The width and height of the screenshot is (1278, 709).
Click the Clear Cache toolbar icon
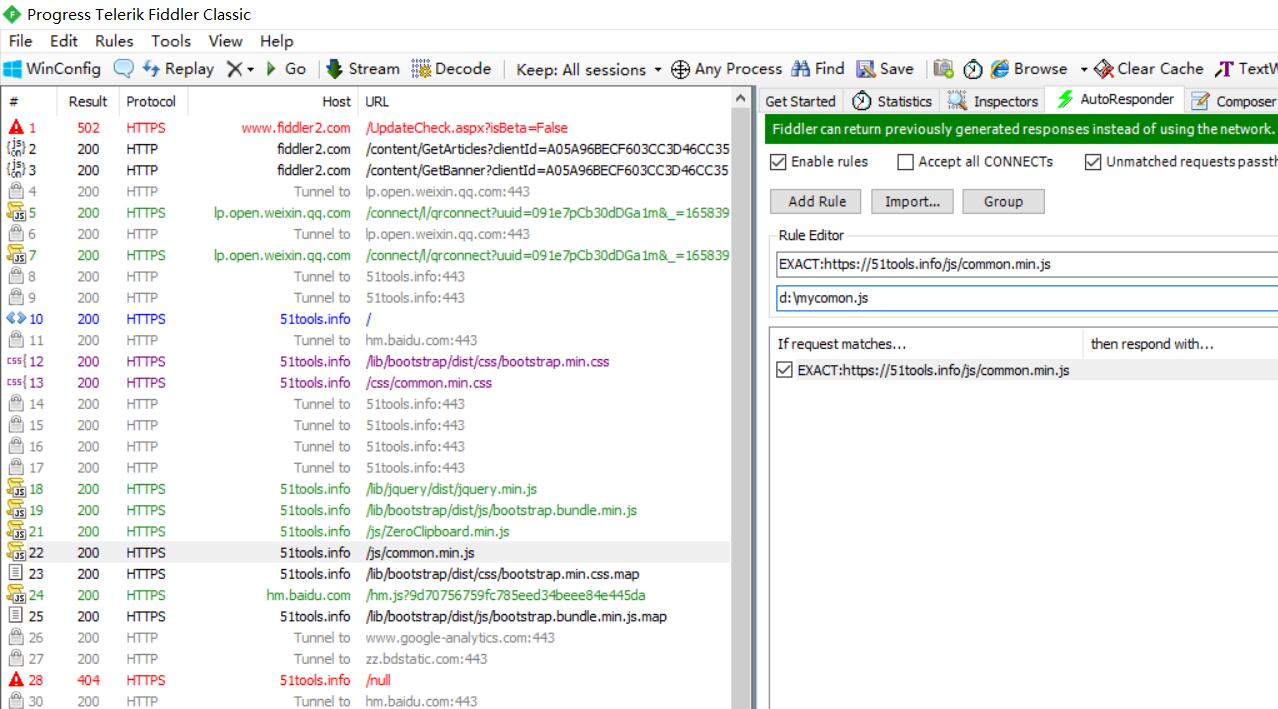click(x=1104, y=69)
